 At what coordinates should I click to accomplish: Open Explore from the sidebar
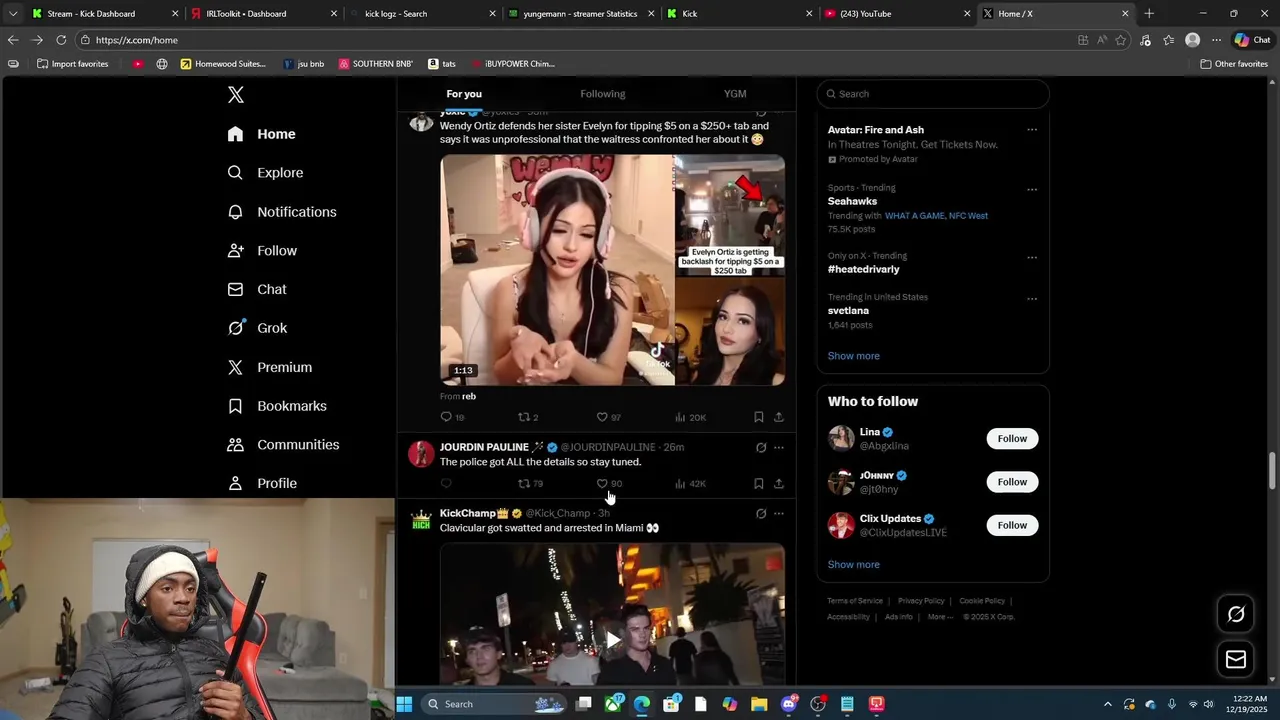click(265, 173)
